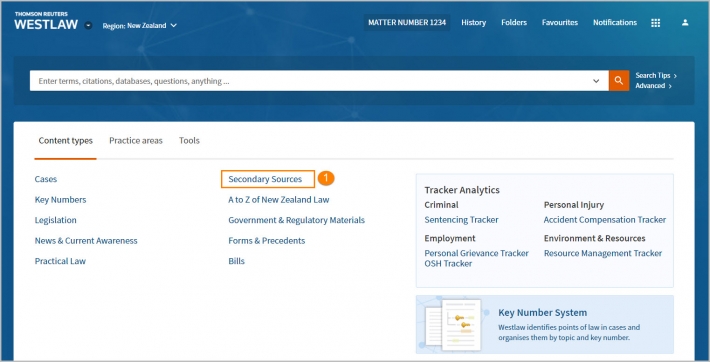This screenshot has height=362, width=710.
Task: Click the Tracker Analytics heading
Action: (462, 190)
